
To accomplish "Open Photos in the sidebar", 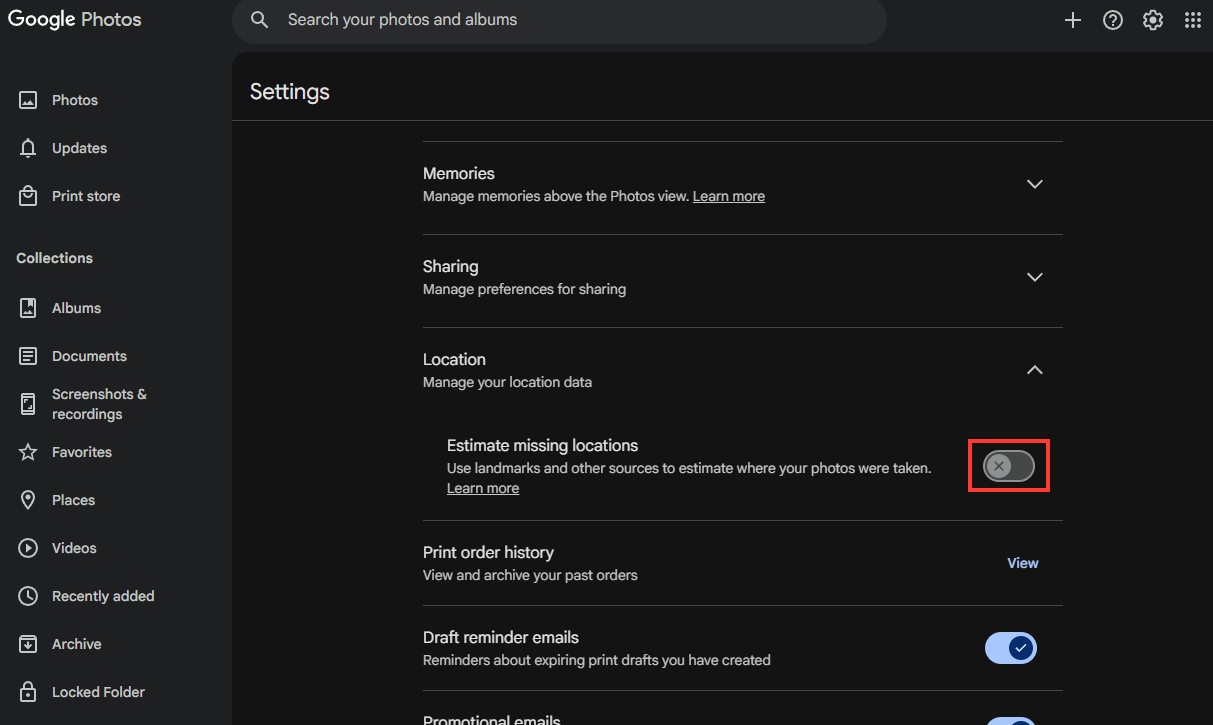I will coord(75,100).
